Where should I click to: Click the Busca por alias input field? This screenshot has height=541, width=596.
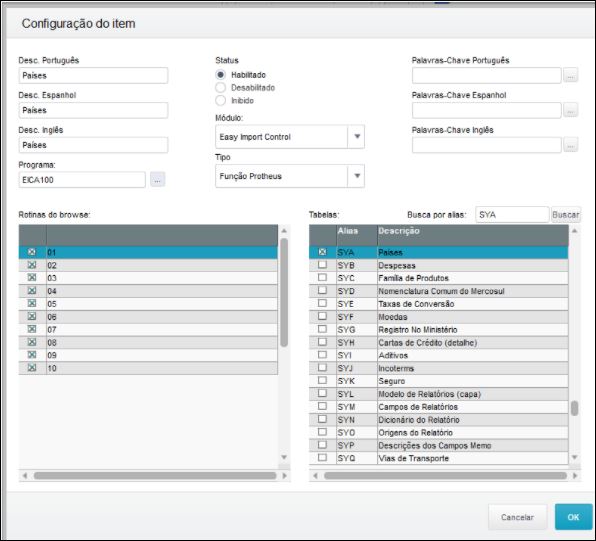click(x=512, y=215)
